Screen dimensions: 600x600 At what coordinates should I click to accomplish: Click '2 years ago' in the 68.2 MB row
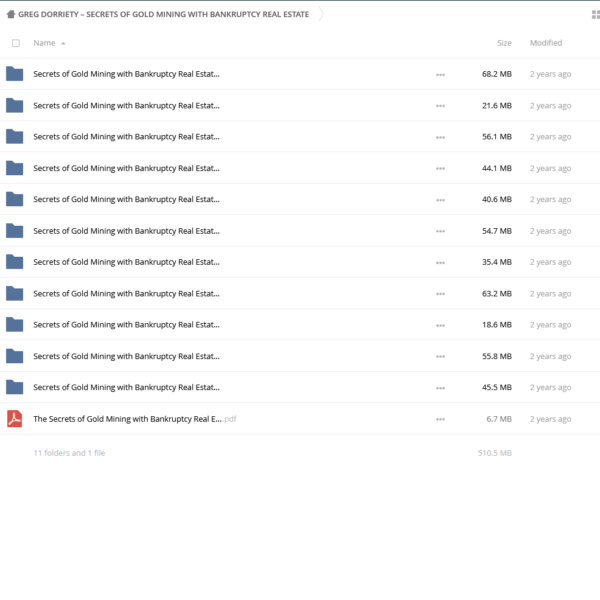pos(550,74)
